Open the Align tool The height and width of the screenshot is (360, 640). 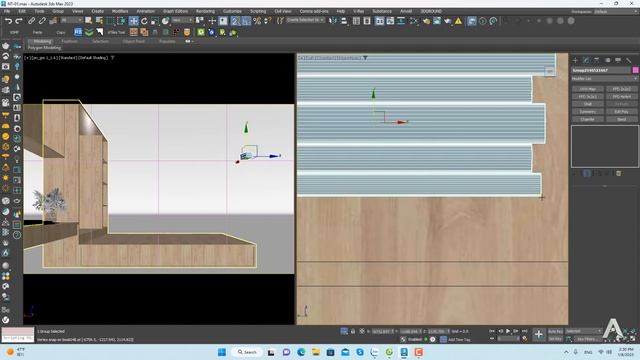click(344, 21)
